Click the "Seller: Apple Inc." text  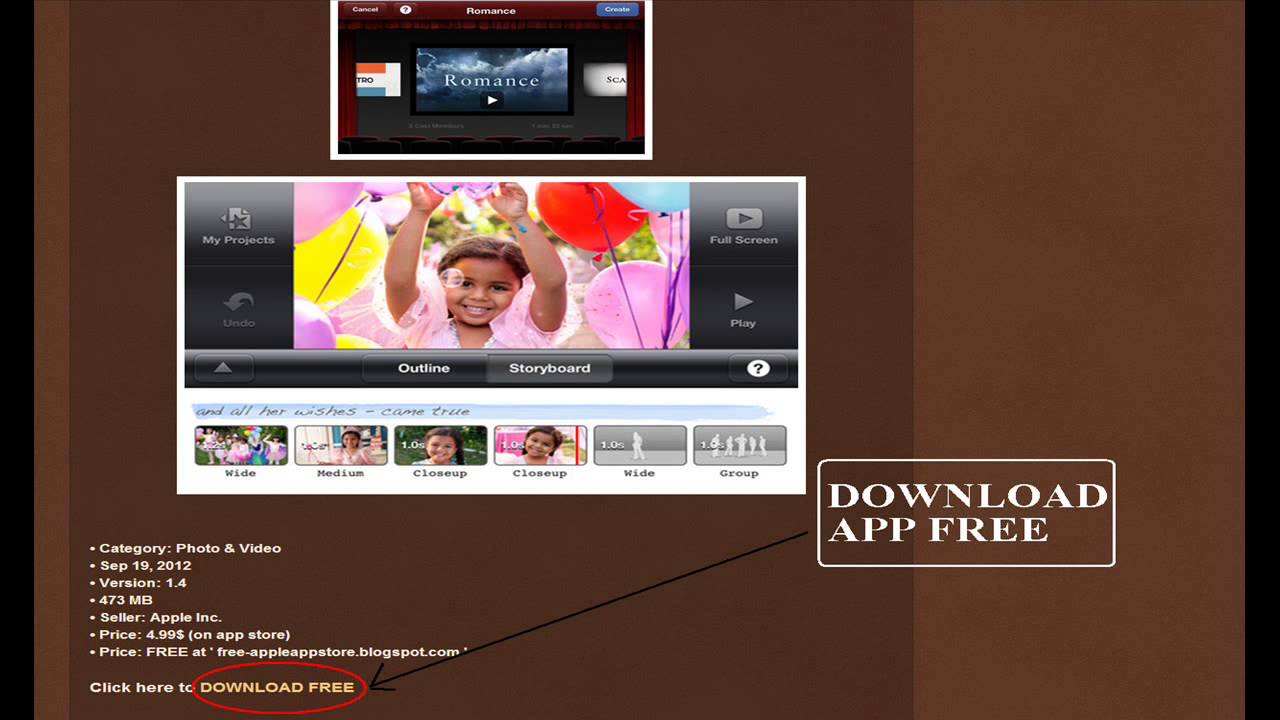pyautogui.click(x=156, y=617)
